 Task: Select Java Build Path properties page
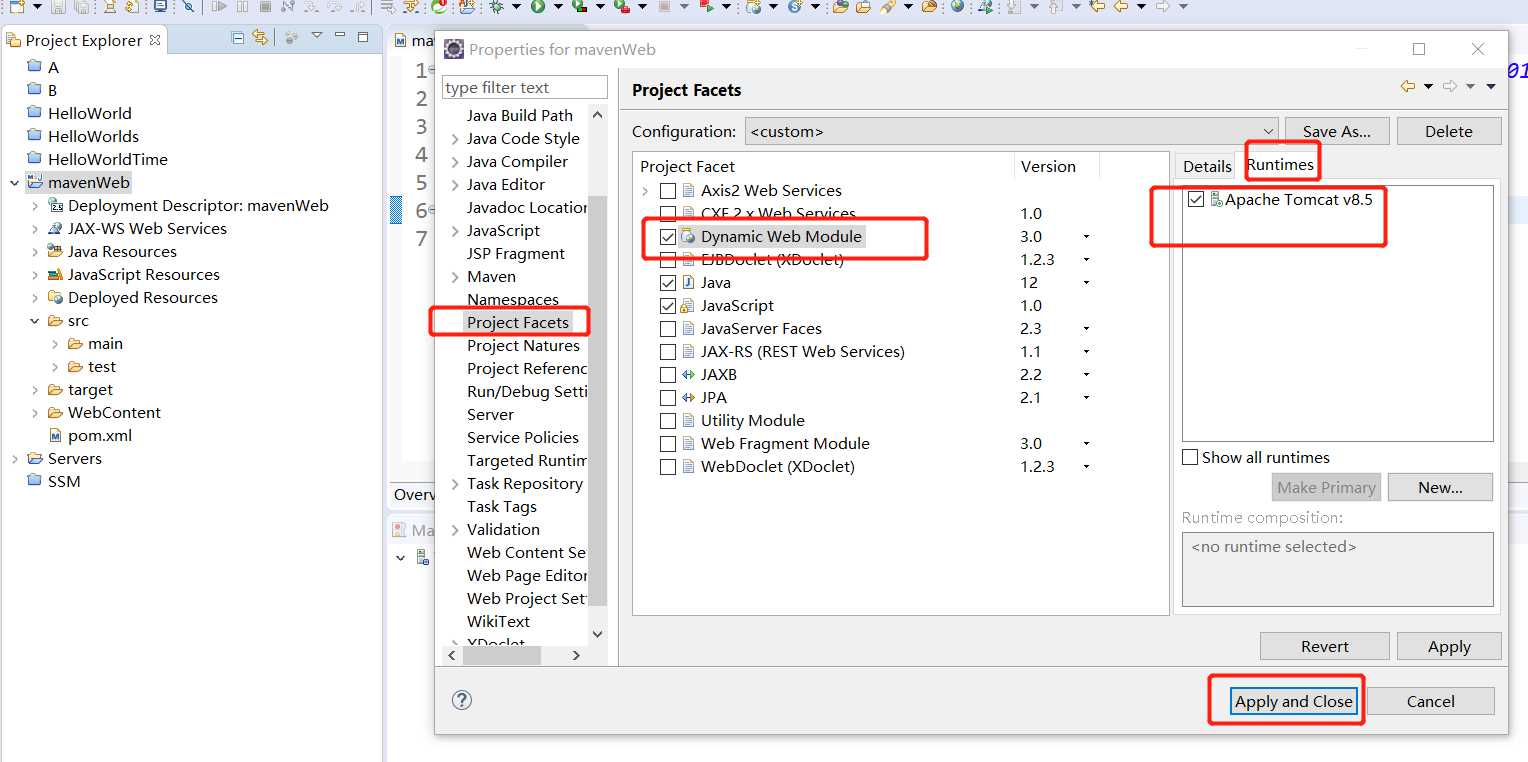(520, 115)
